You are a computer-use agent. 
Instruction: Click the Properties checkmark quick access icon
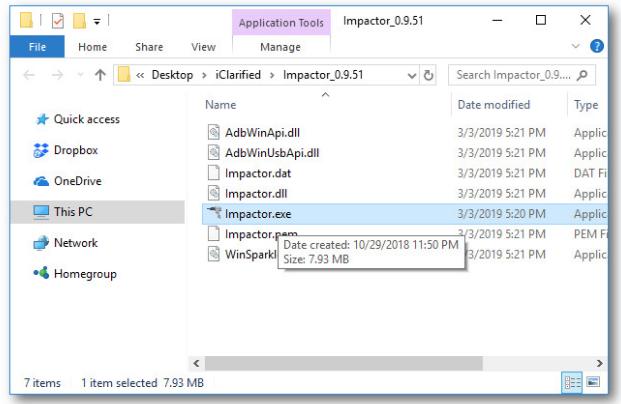pos(58,21)
